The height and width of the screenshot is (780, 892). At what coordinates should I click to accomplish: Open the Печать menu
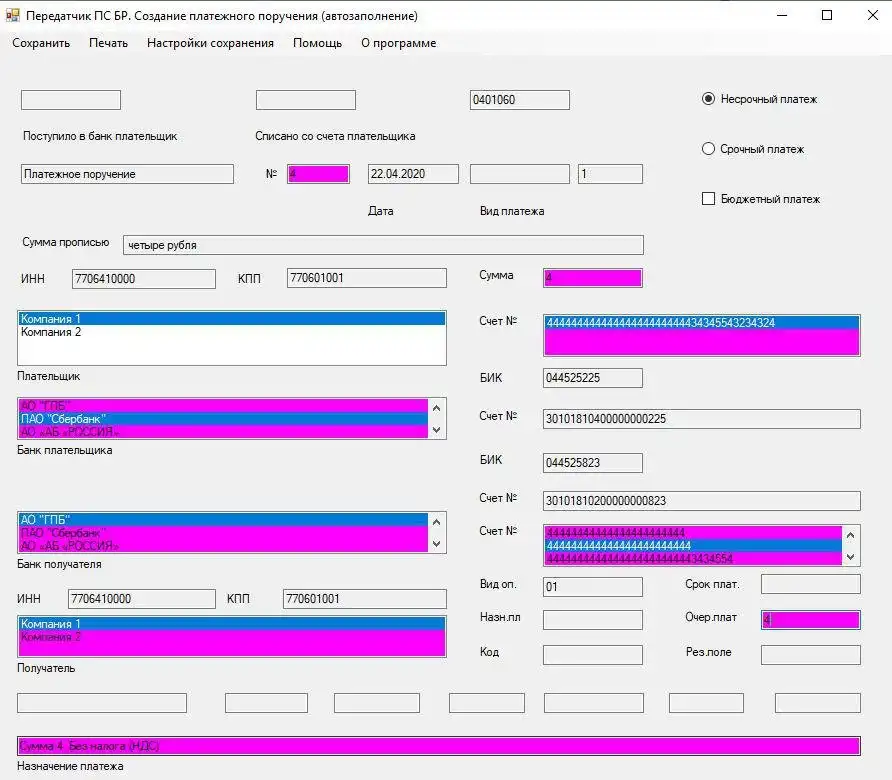click(108, 43)
